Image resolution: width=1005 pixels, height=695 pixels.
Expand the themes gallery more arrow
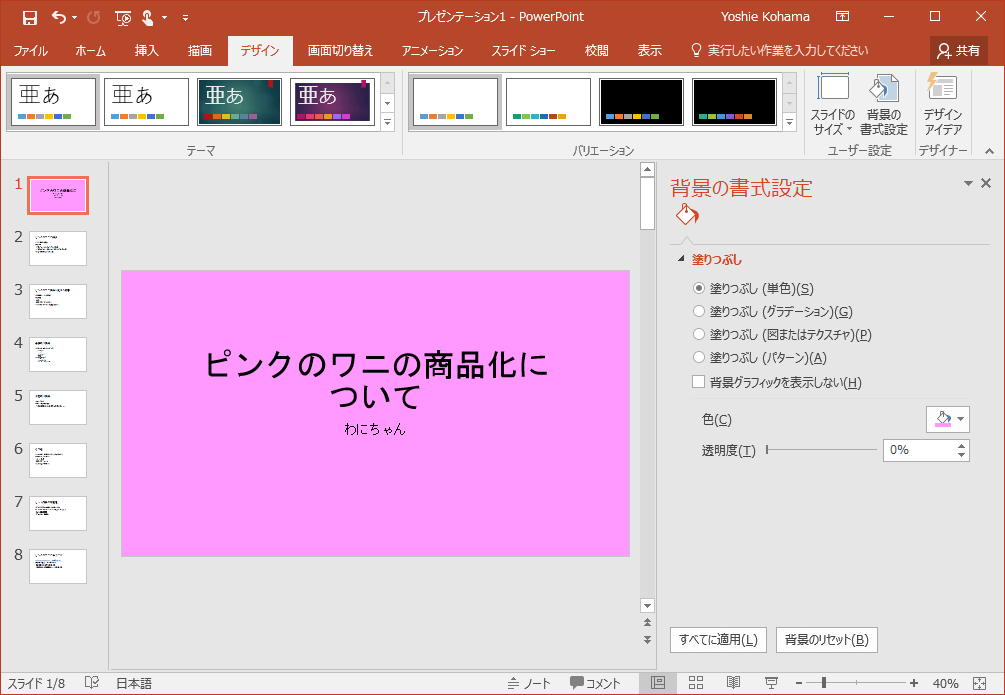click(x=388, y=122)
